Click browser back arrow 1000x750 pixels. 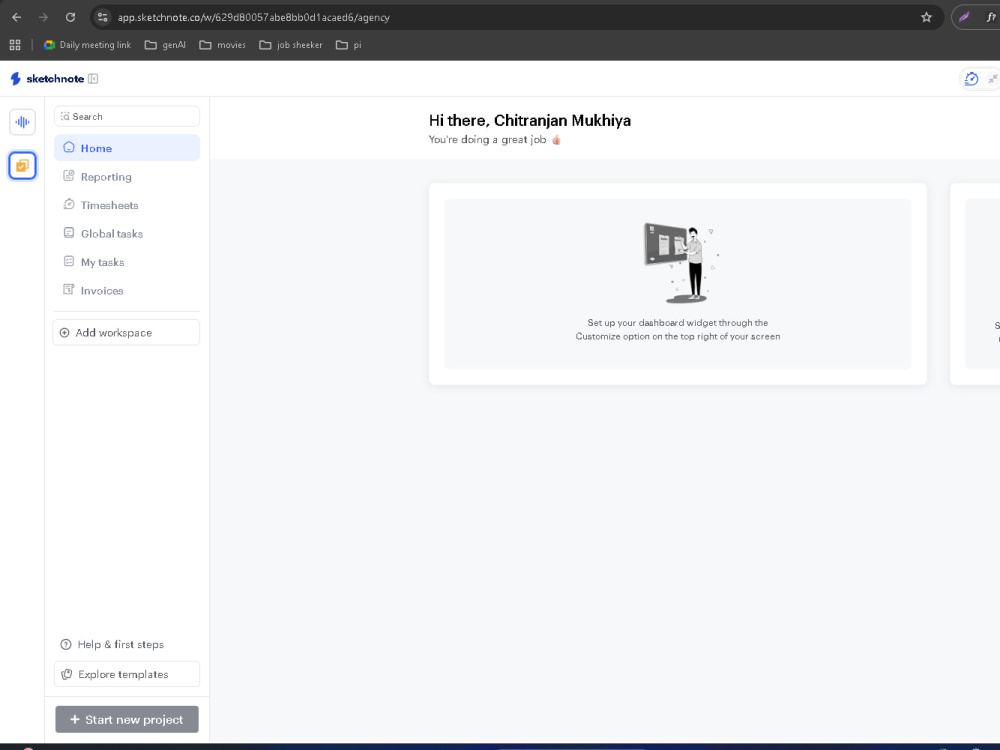[17, 17]
